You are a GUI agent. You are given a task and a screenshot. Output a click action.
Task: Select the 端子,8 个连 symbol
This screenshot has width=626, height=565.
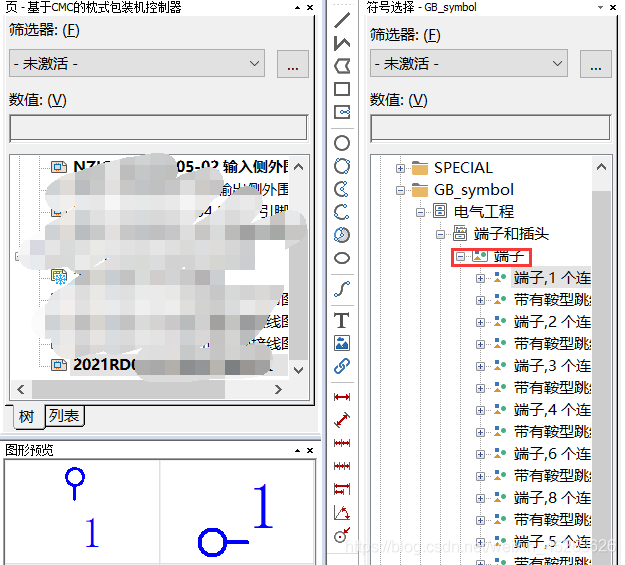(x=552, y=498)
